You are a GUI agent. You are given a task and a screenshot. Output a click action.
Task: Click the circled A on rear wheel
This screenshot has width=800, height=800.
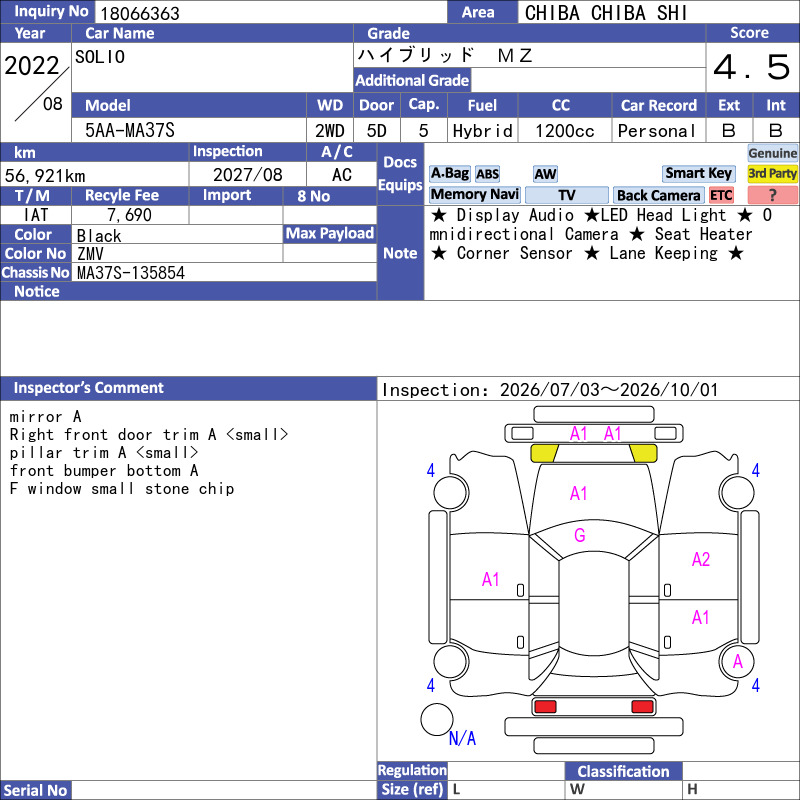737,662
